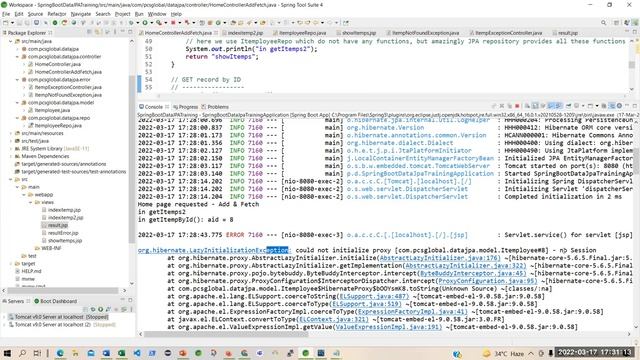The width and height of the screenshot is (640, 360).
Task: Open the Window menu
Action: [x=157, y=14]
